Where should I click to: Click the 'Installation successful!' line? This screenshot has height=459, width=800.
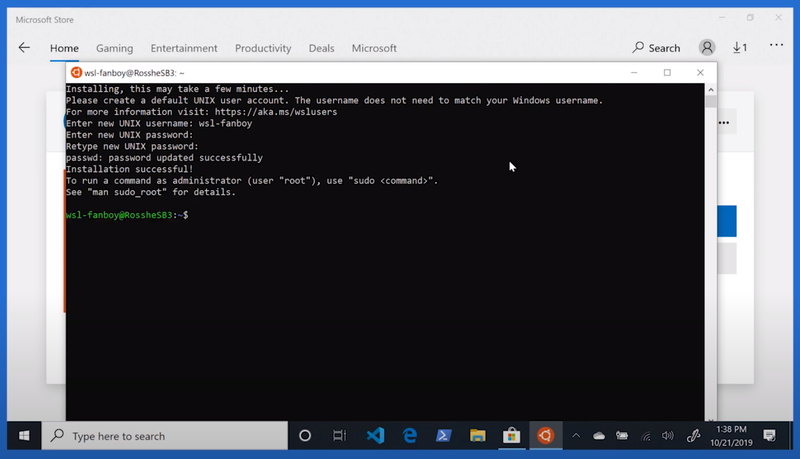tap(130, 169)
